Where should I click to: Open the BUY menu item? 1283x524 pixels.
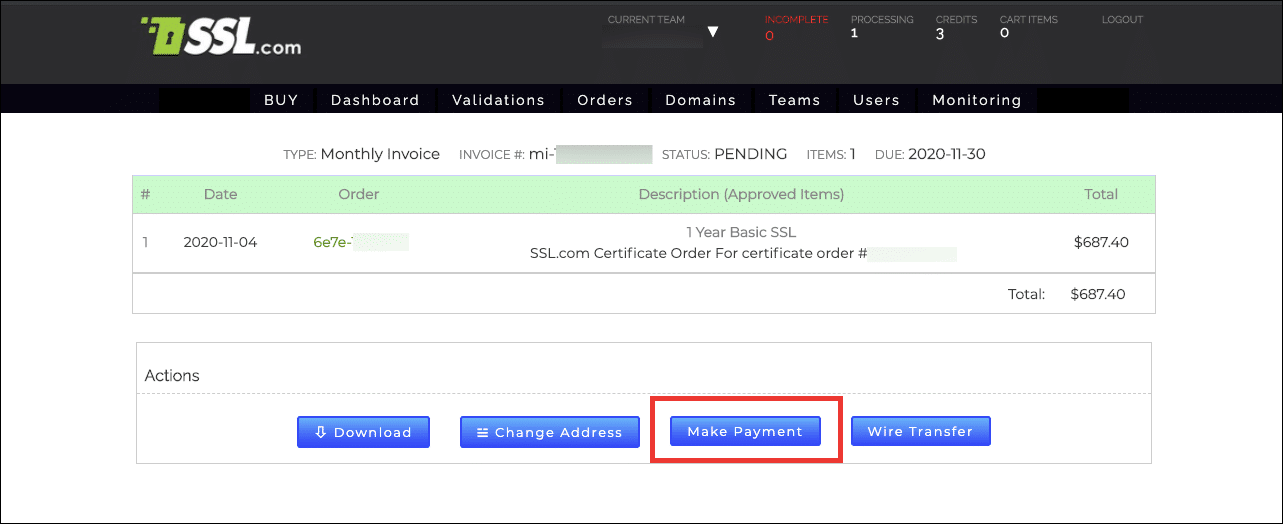[x=282, y=100]
